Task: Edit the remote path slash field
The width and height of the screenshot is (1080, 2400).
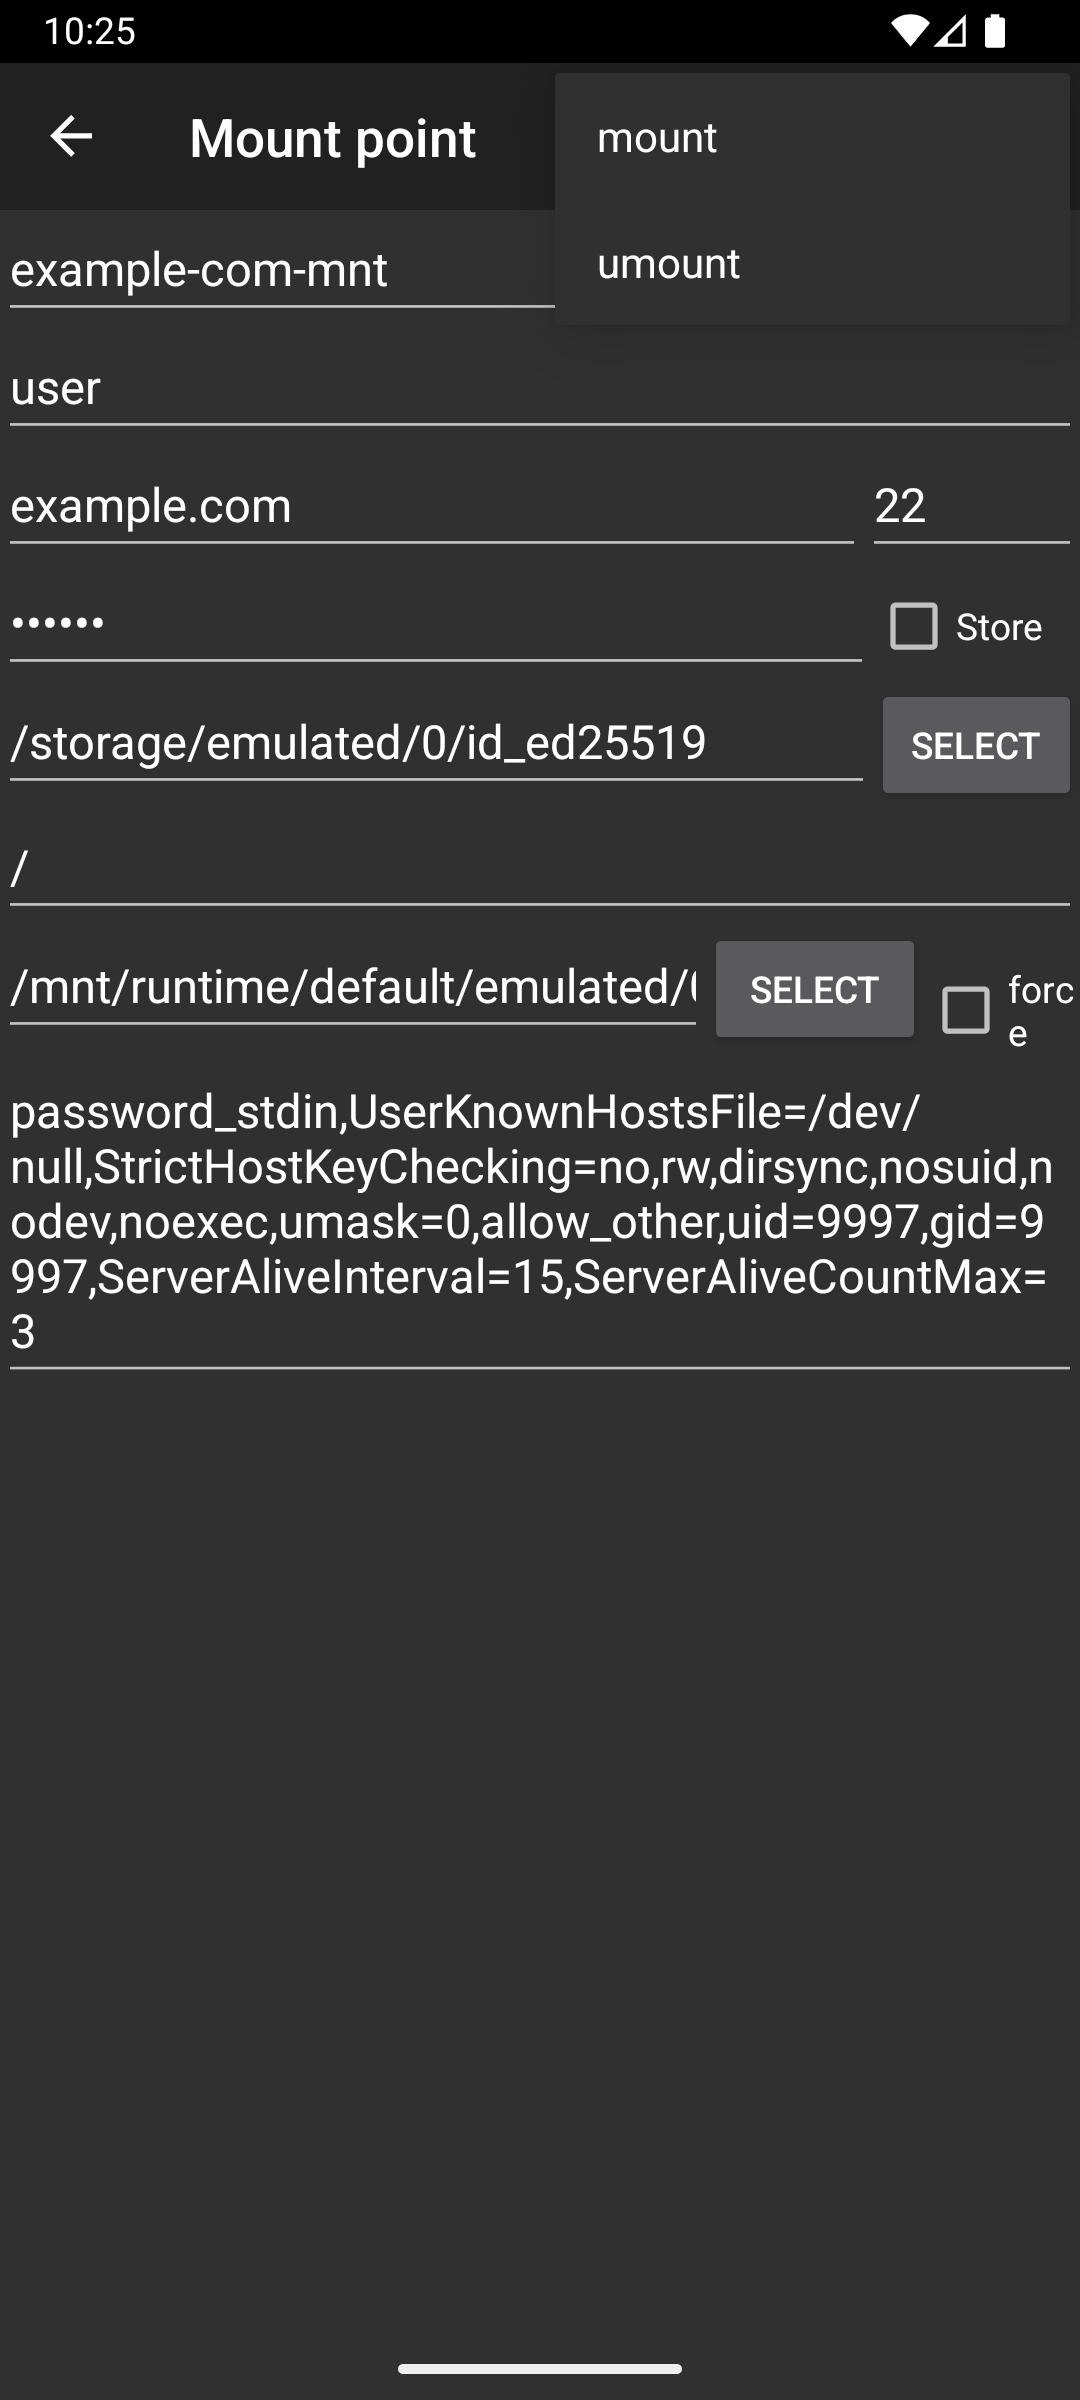Action: click(540, 869)
